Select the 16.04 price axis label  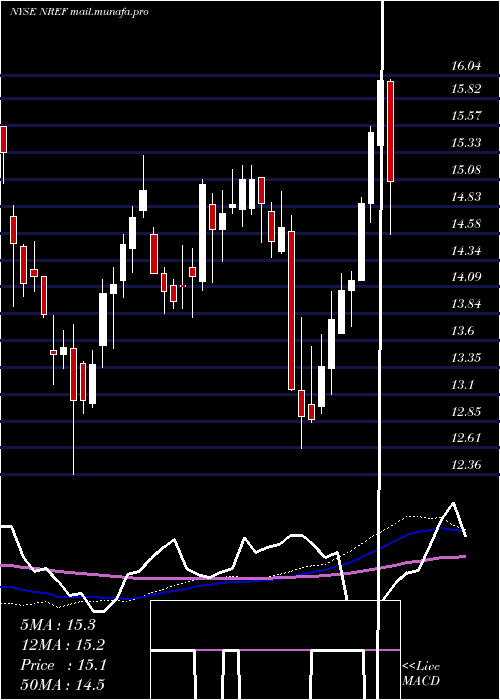[466, 66]
